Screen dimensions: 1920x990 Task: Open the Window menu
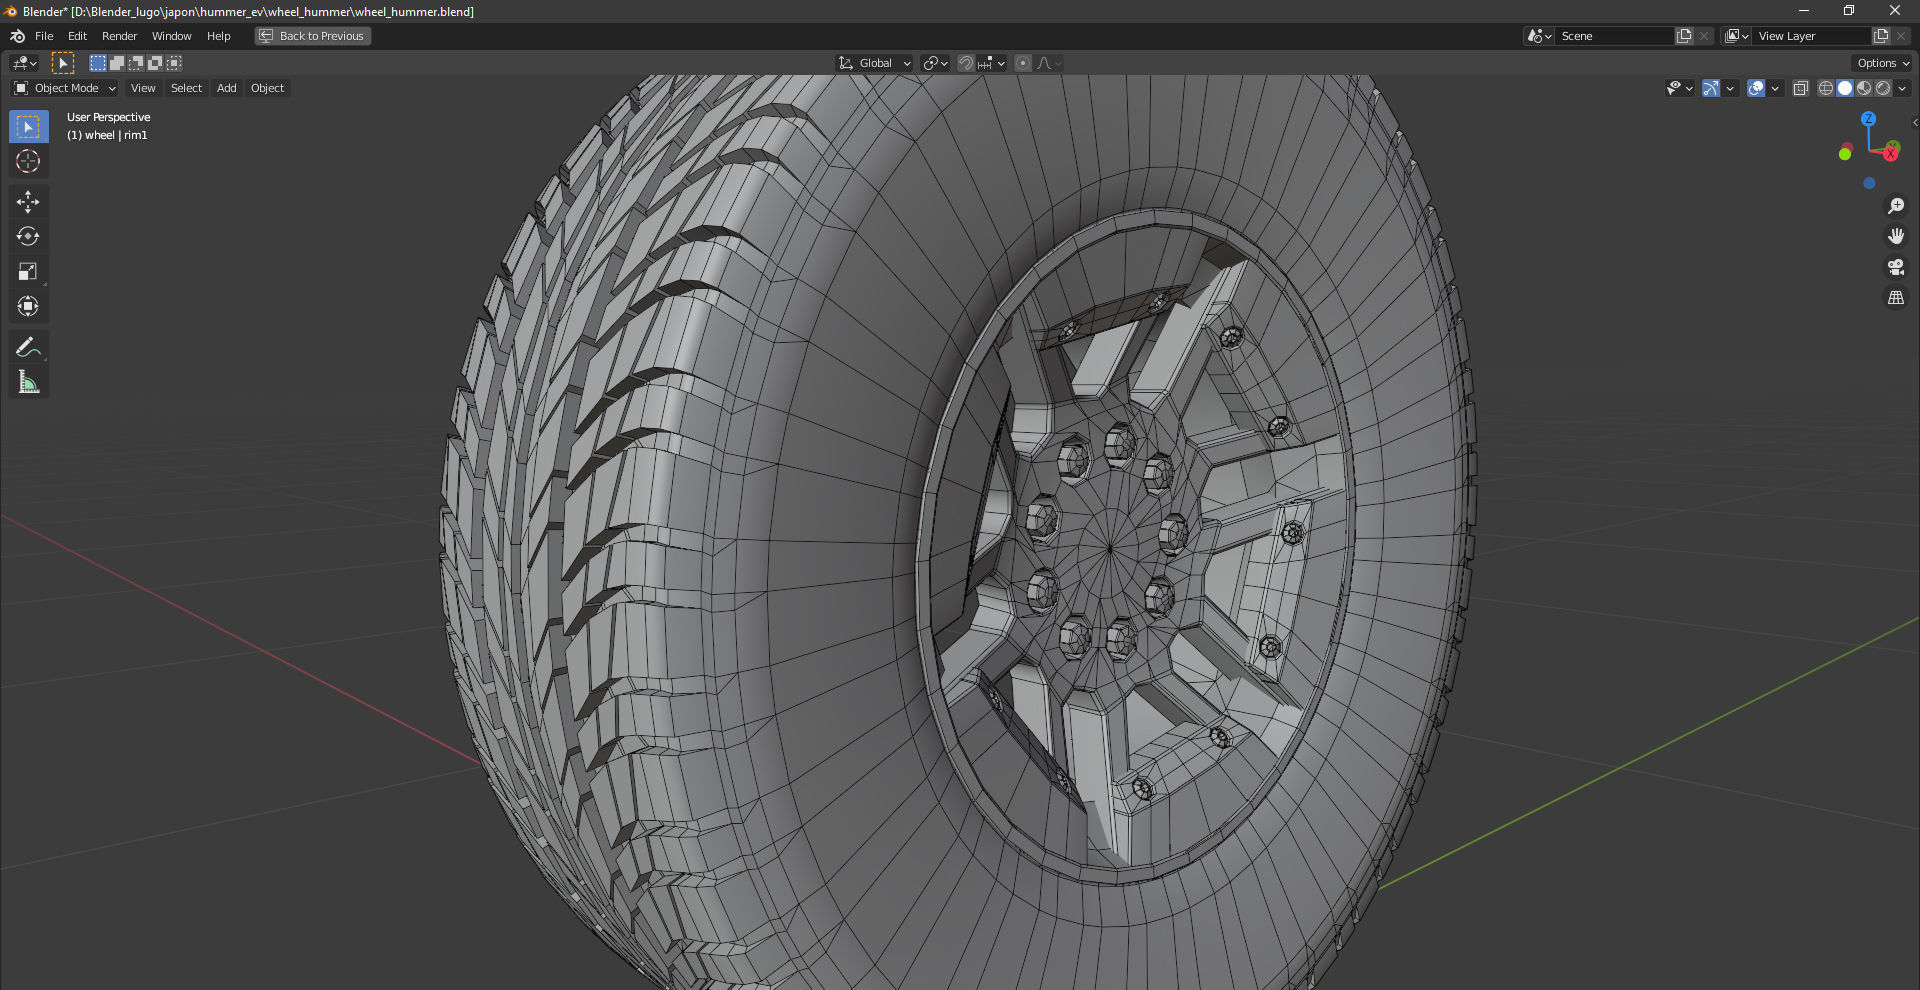tap(171, 36)
